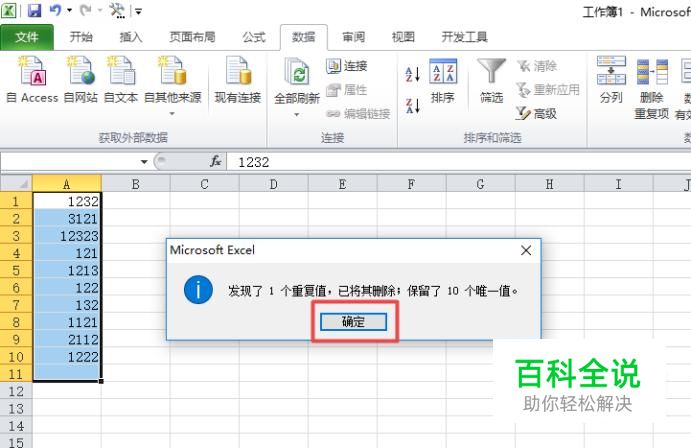This screenshot has width=691, height=448.
Task: Open the Undo history dropdown arrow
Action: [70, 10]
